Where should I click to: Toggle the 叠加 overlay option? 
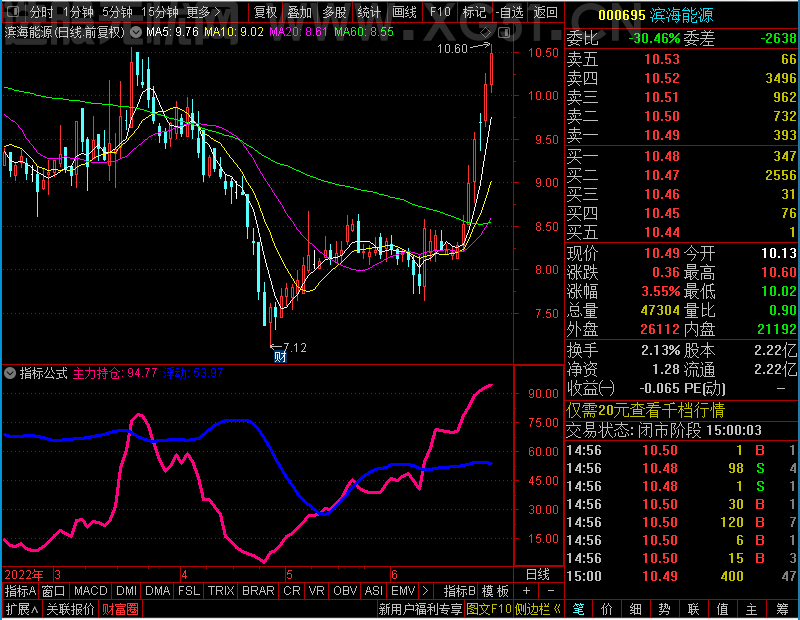click(x=299, y=12)
